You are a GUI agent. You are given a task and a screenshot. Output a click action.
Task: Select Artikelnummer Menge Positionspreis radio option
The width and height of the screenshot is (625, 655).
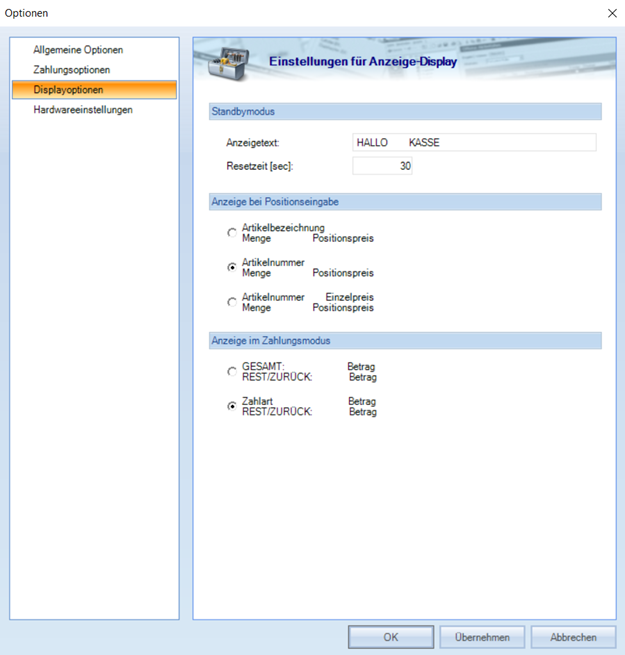coord(232,267)
